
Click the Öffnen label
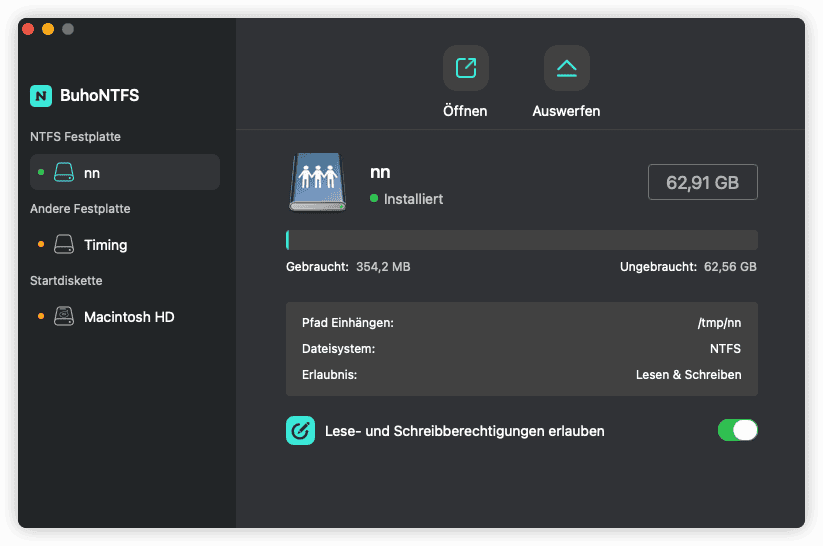(465, 111)
